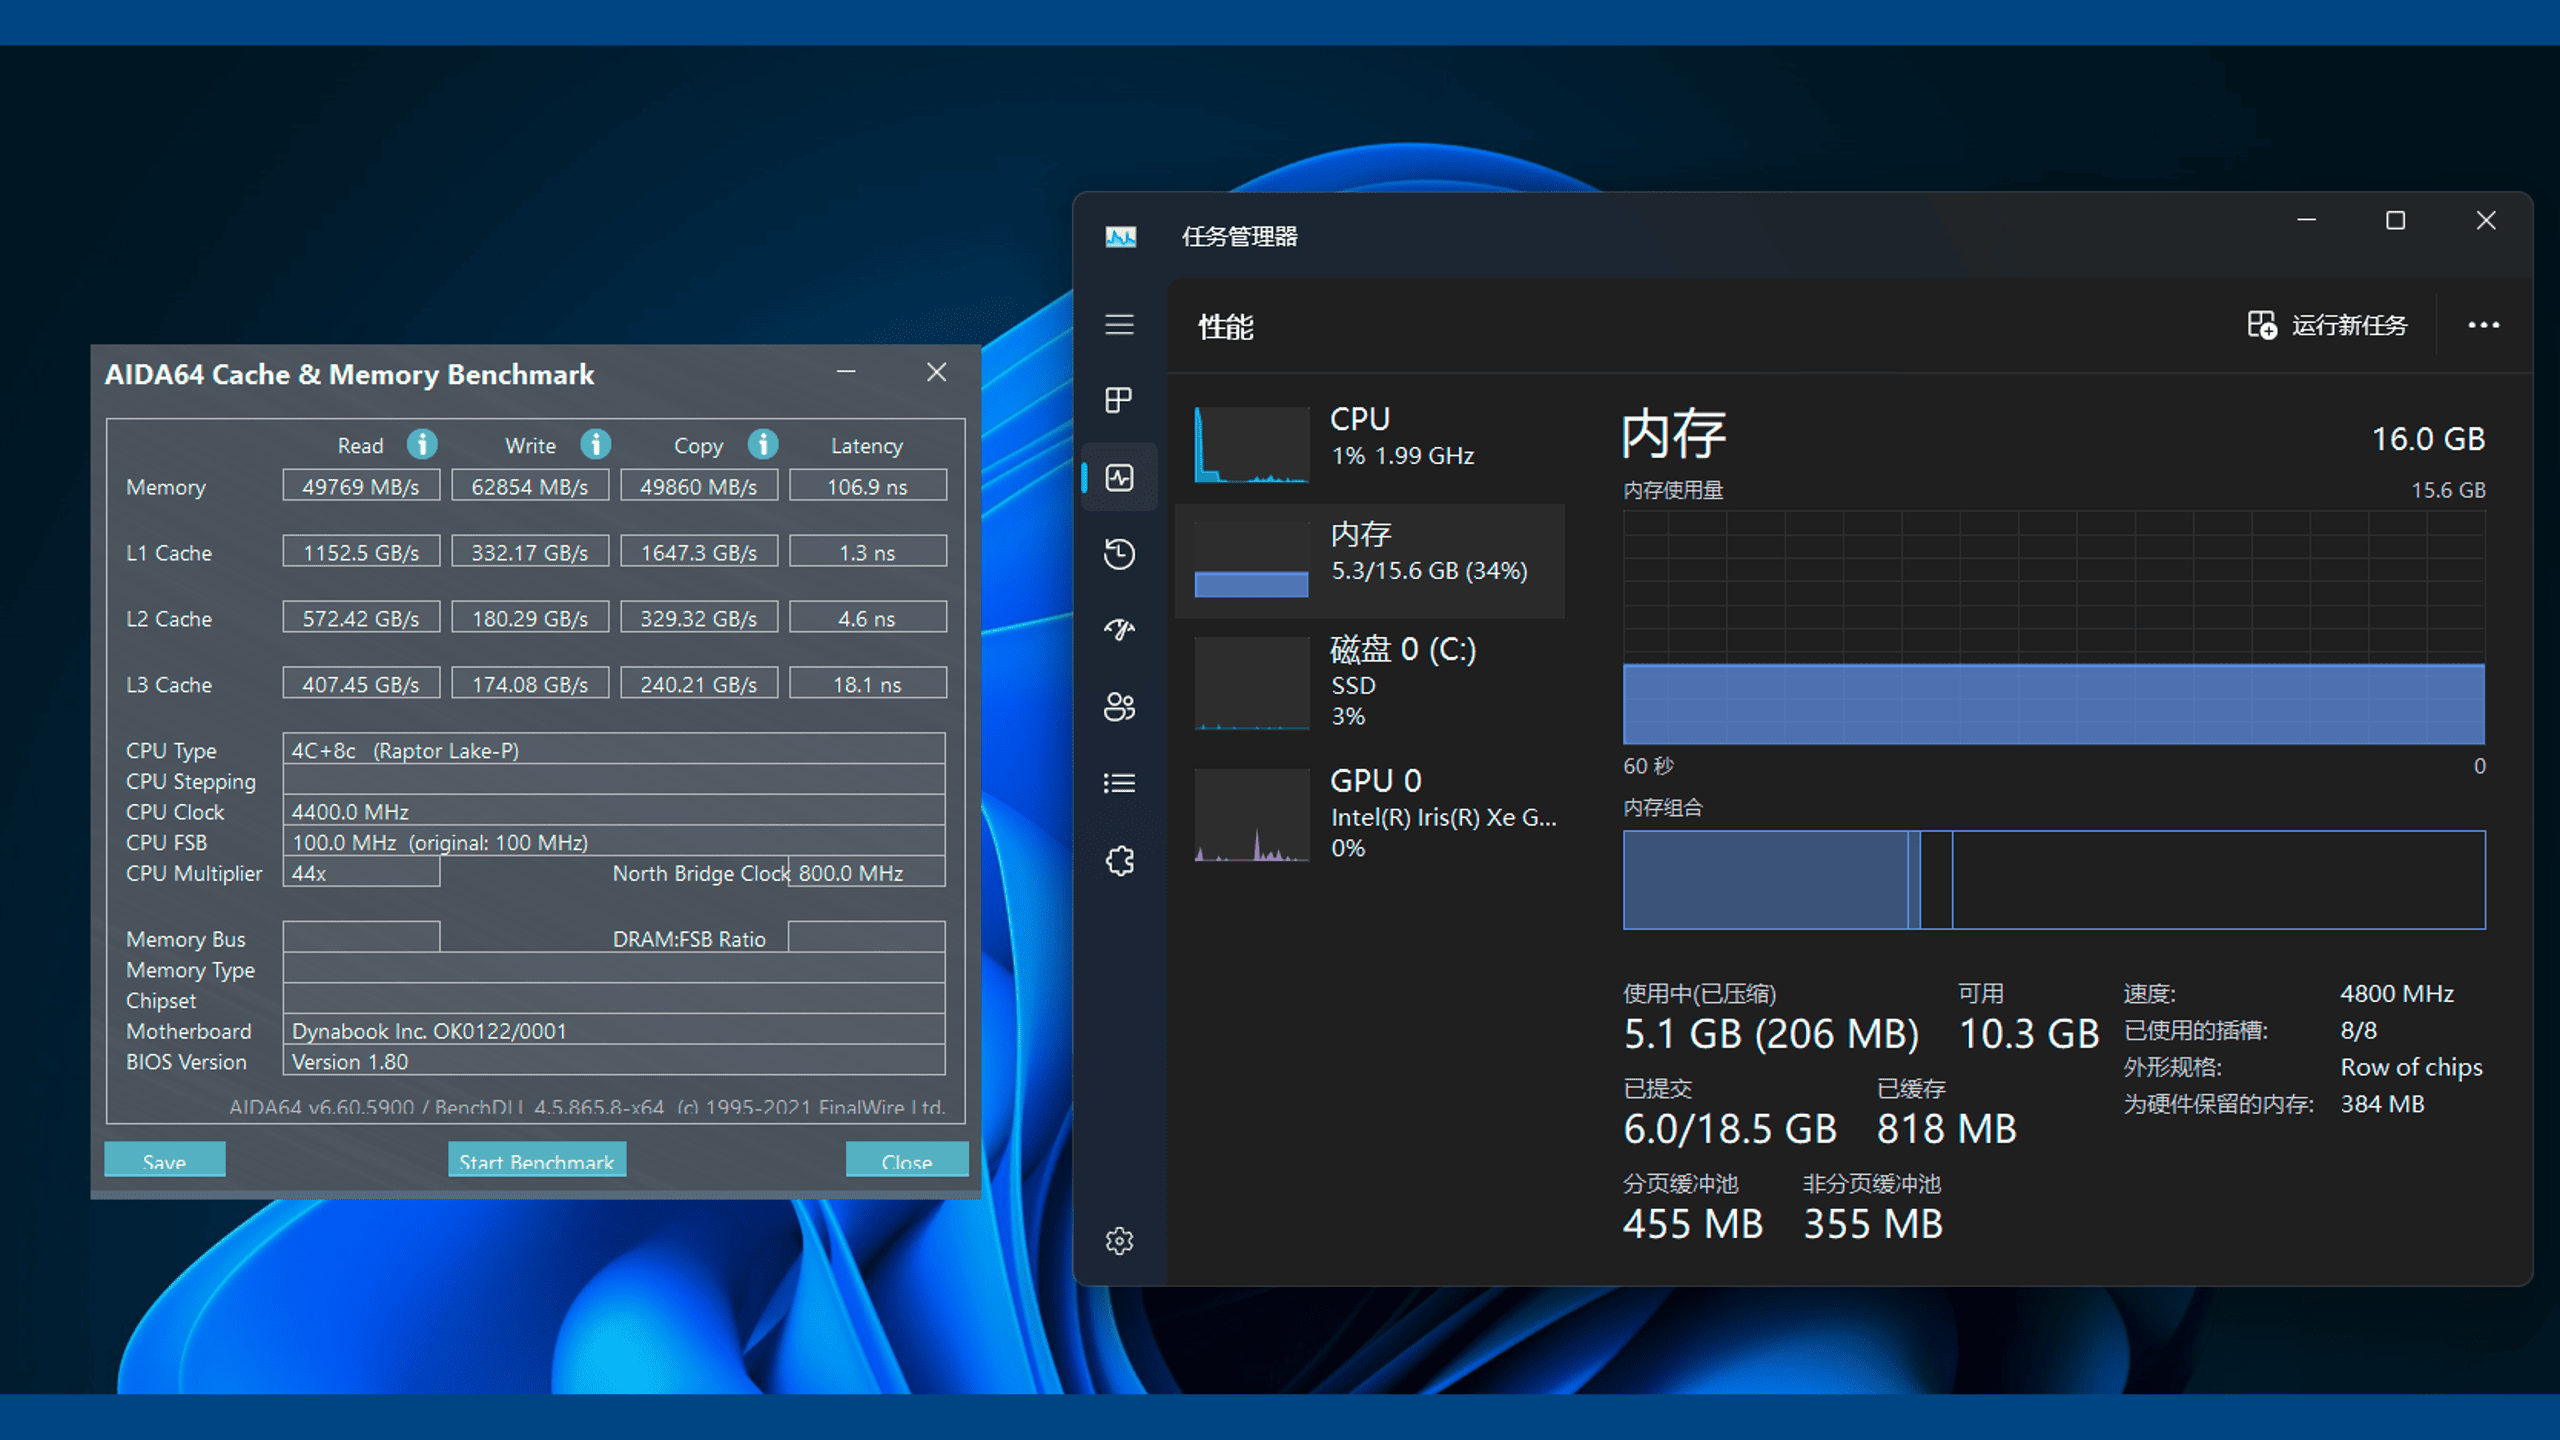The height and width of the screenshot is (1440, 2560).
Task: Click the memory composition bar graph
Action: [2053, 880]
